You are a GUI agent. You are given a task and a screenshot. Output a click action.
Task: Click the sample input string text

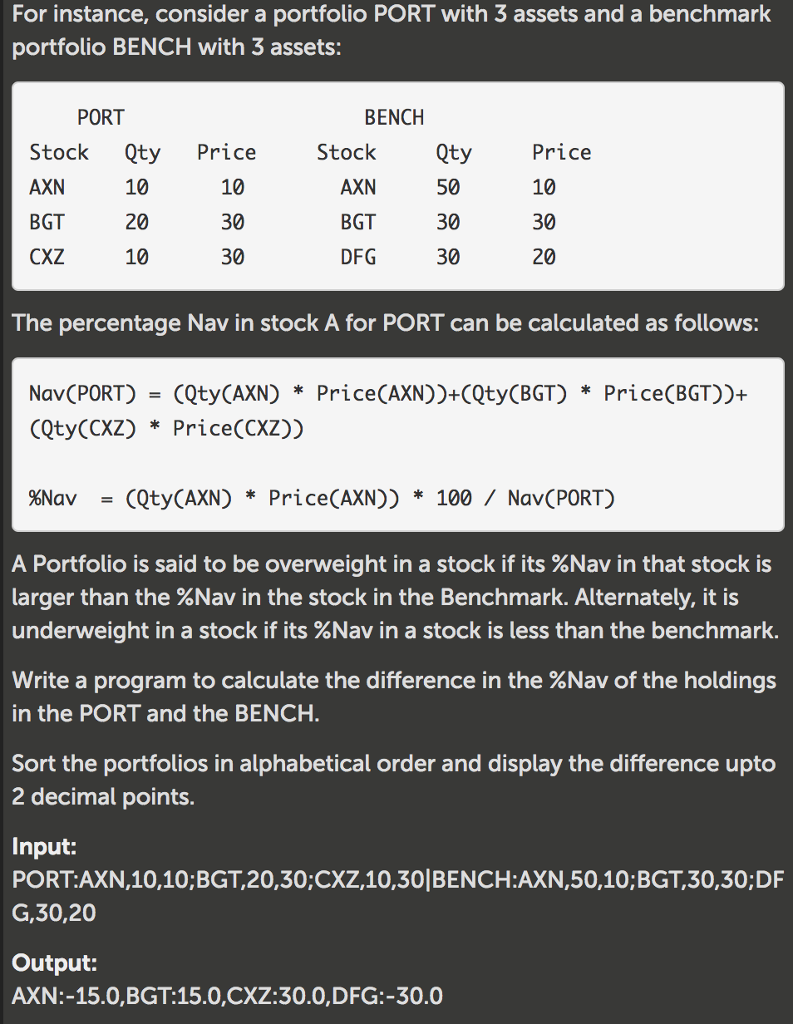click(397, 896)
